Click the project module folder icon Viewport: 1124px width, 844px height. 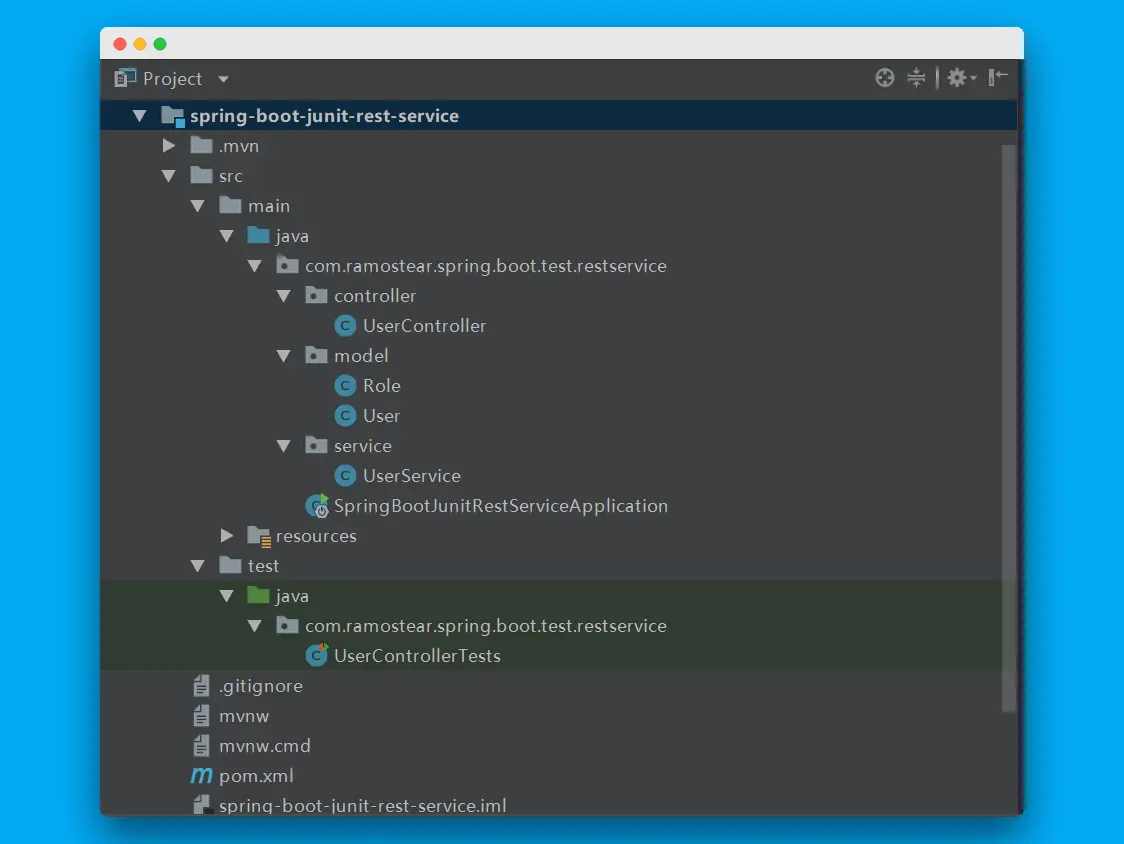[173, 116]
